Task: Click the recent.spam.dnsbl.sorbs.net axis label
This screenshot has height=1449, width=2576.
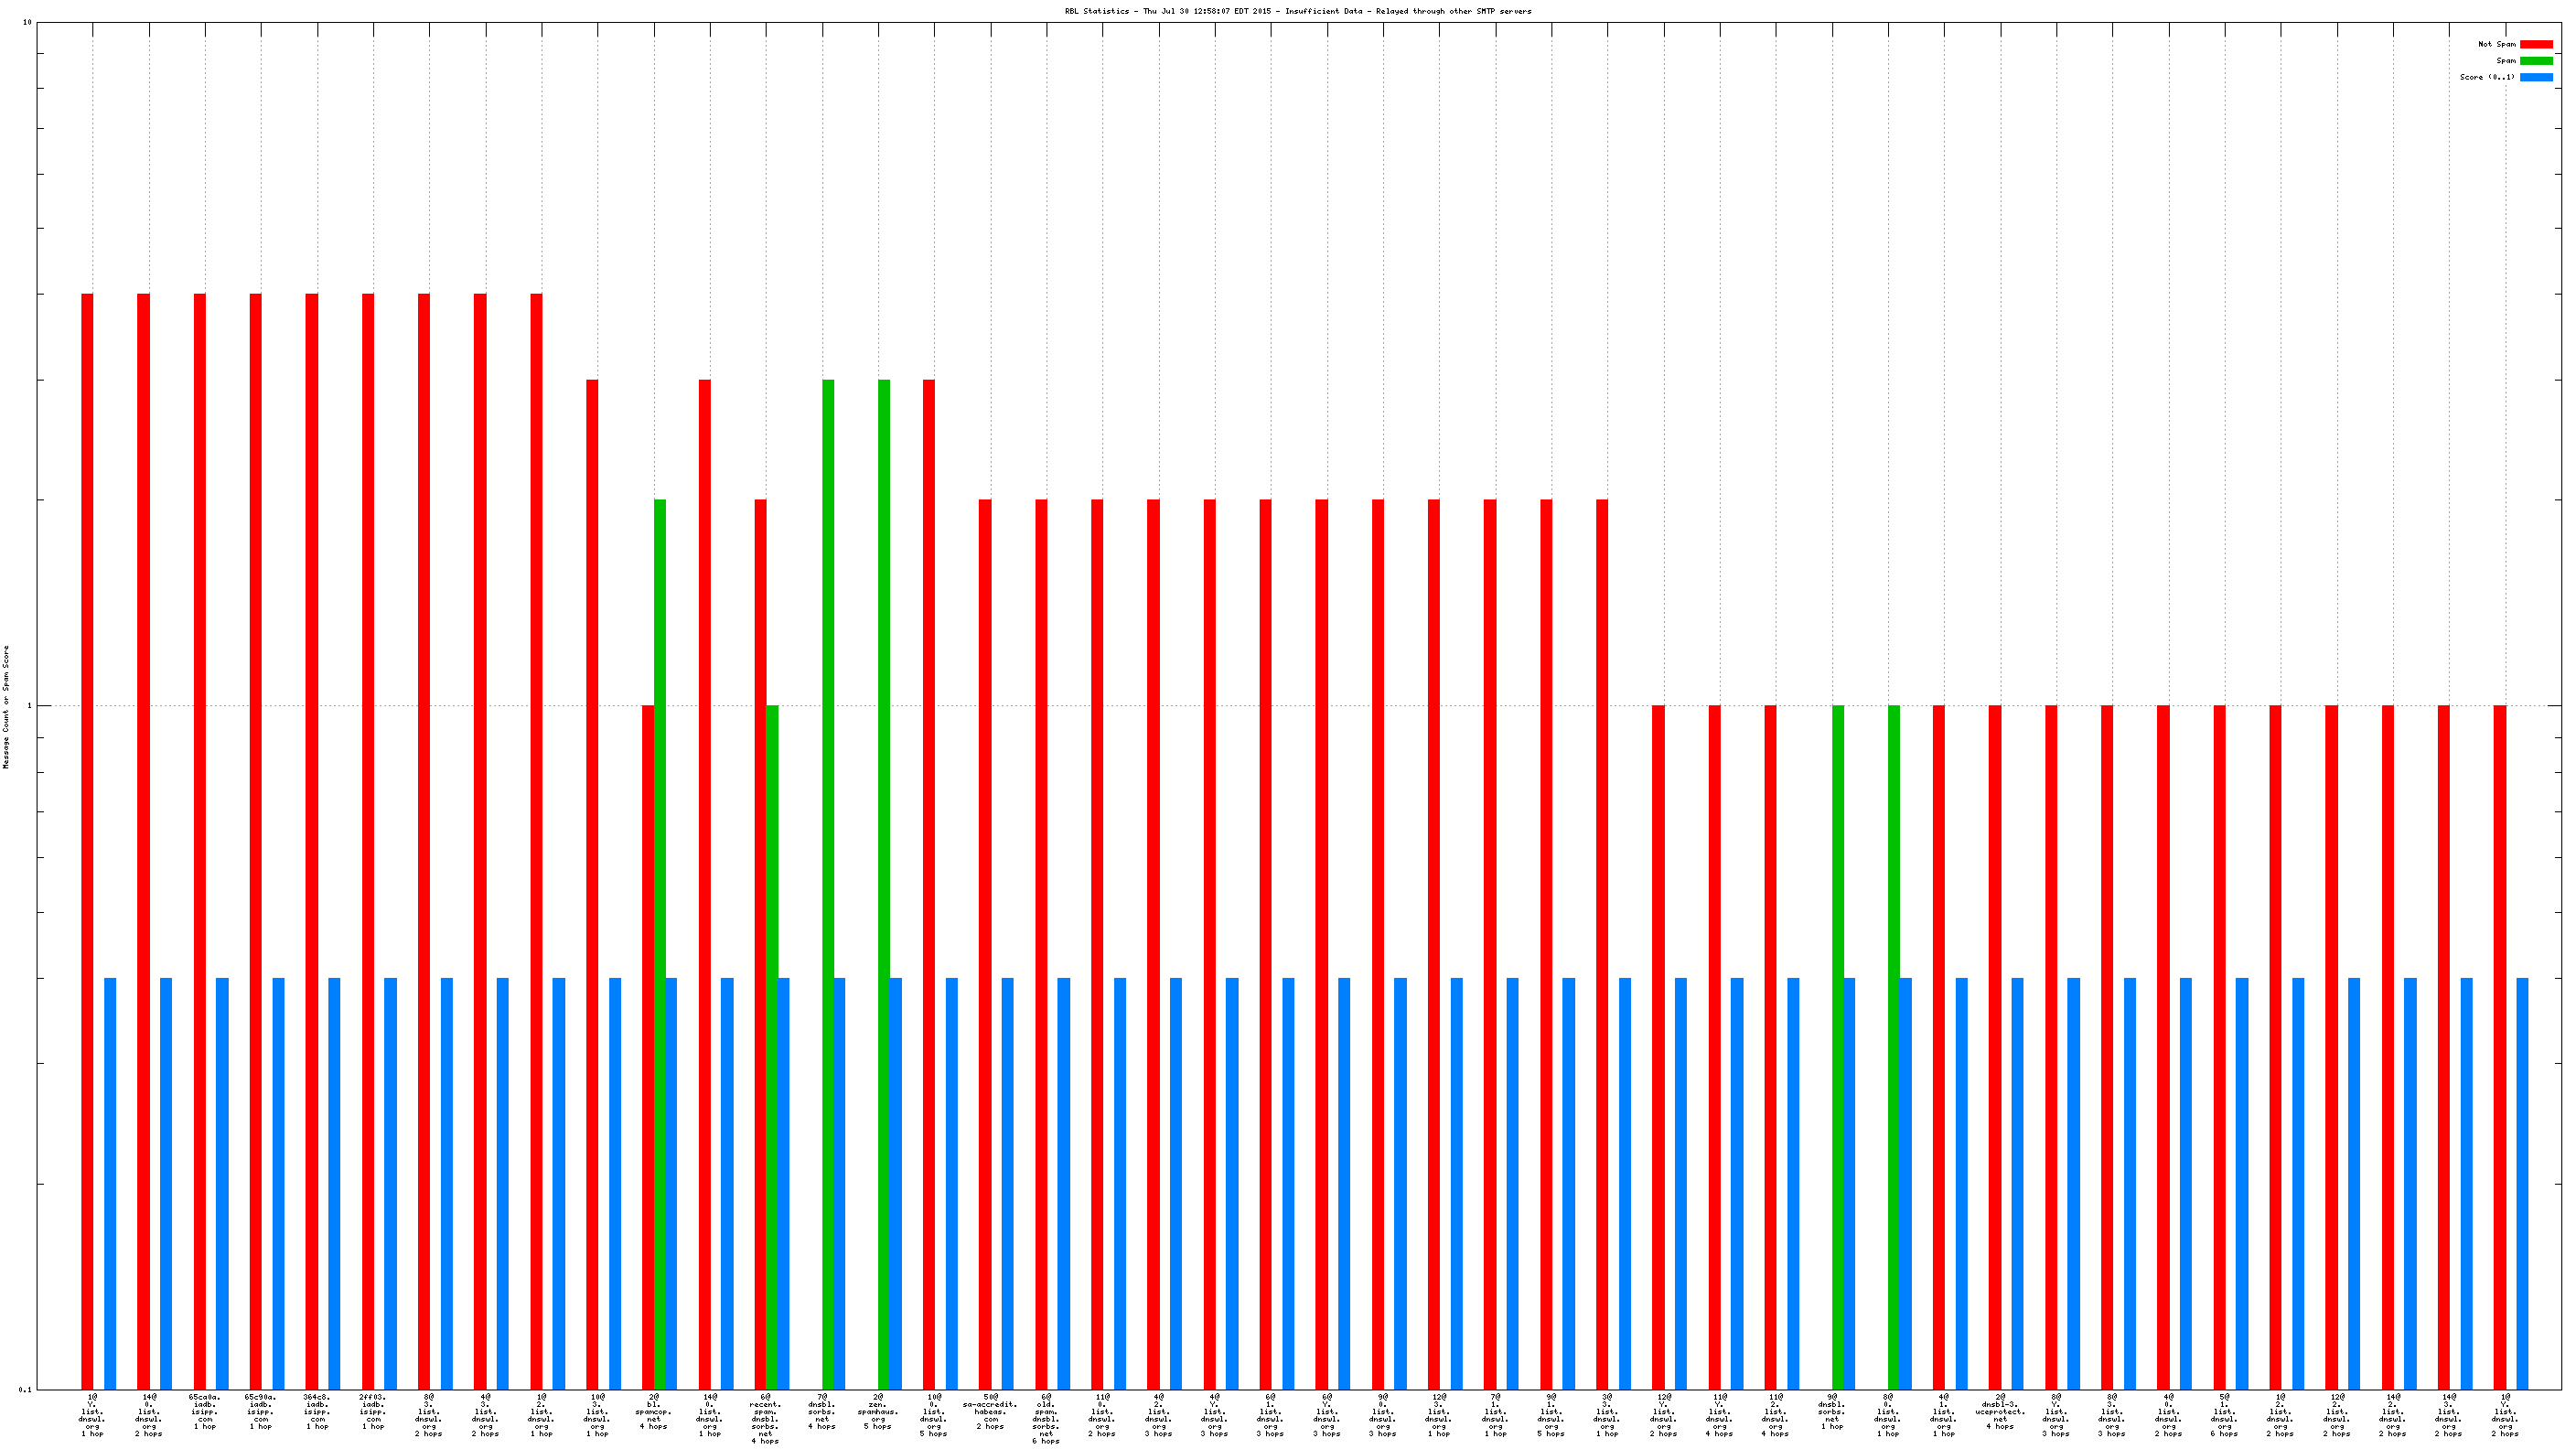Action: (765, 1418)
